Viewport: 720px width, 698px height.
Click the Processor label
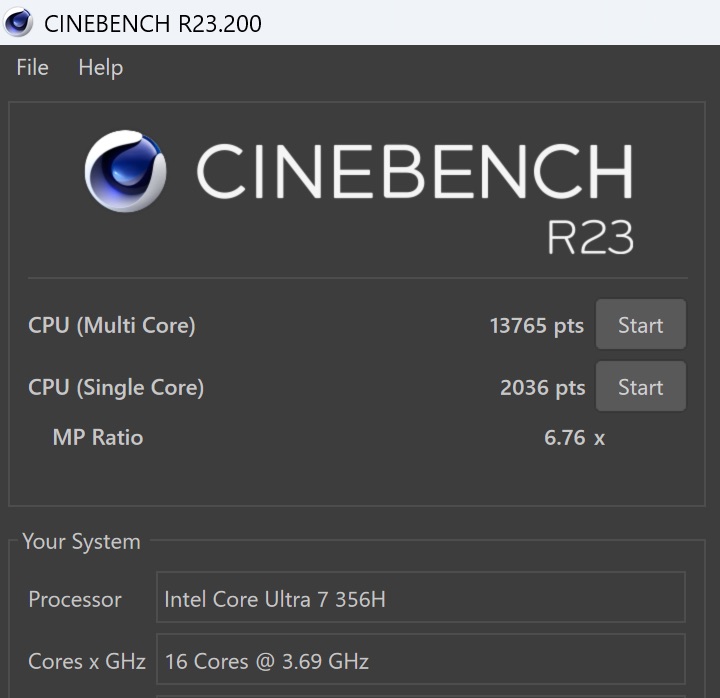[x=75, y=599]
